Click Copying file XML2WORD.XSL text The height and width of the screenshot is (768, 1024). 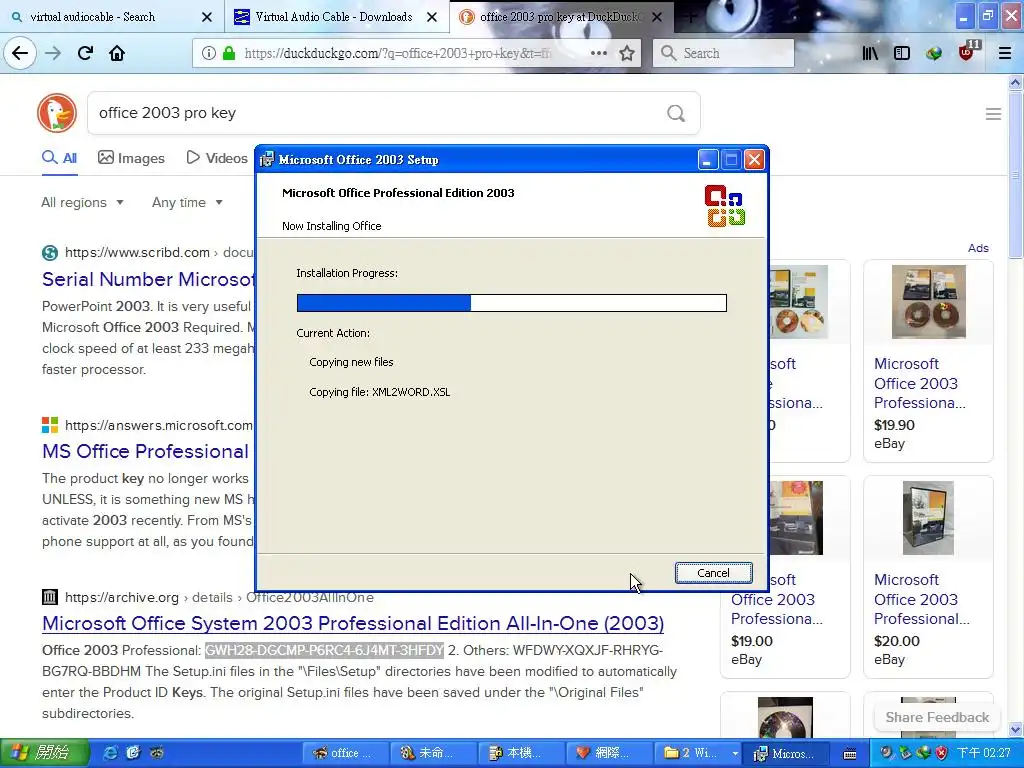[x=379, y=392]
